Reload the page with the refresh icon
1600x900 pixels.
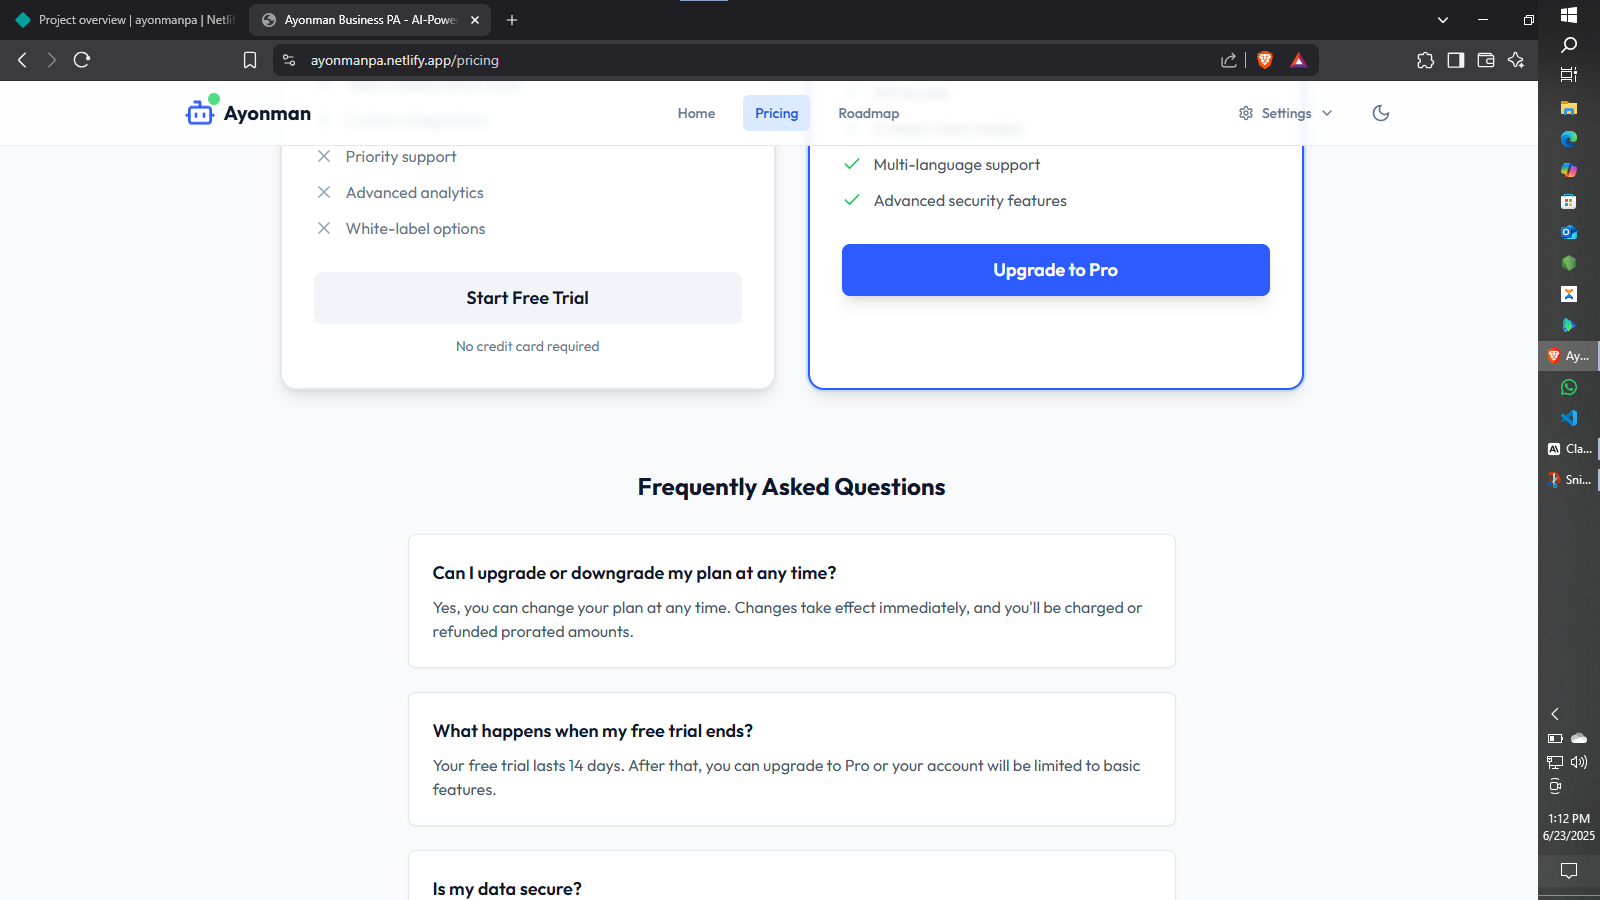(x=82, y=60)
